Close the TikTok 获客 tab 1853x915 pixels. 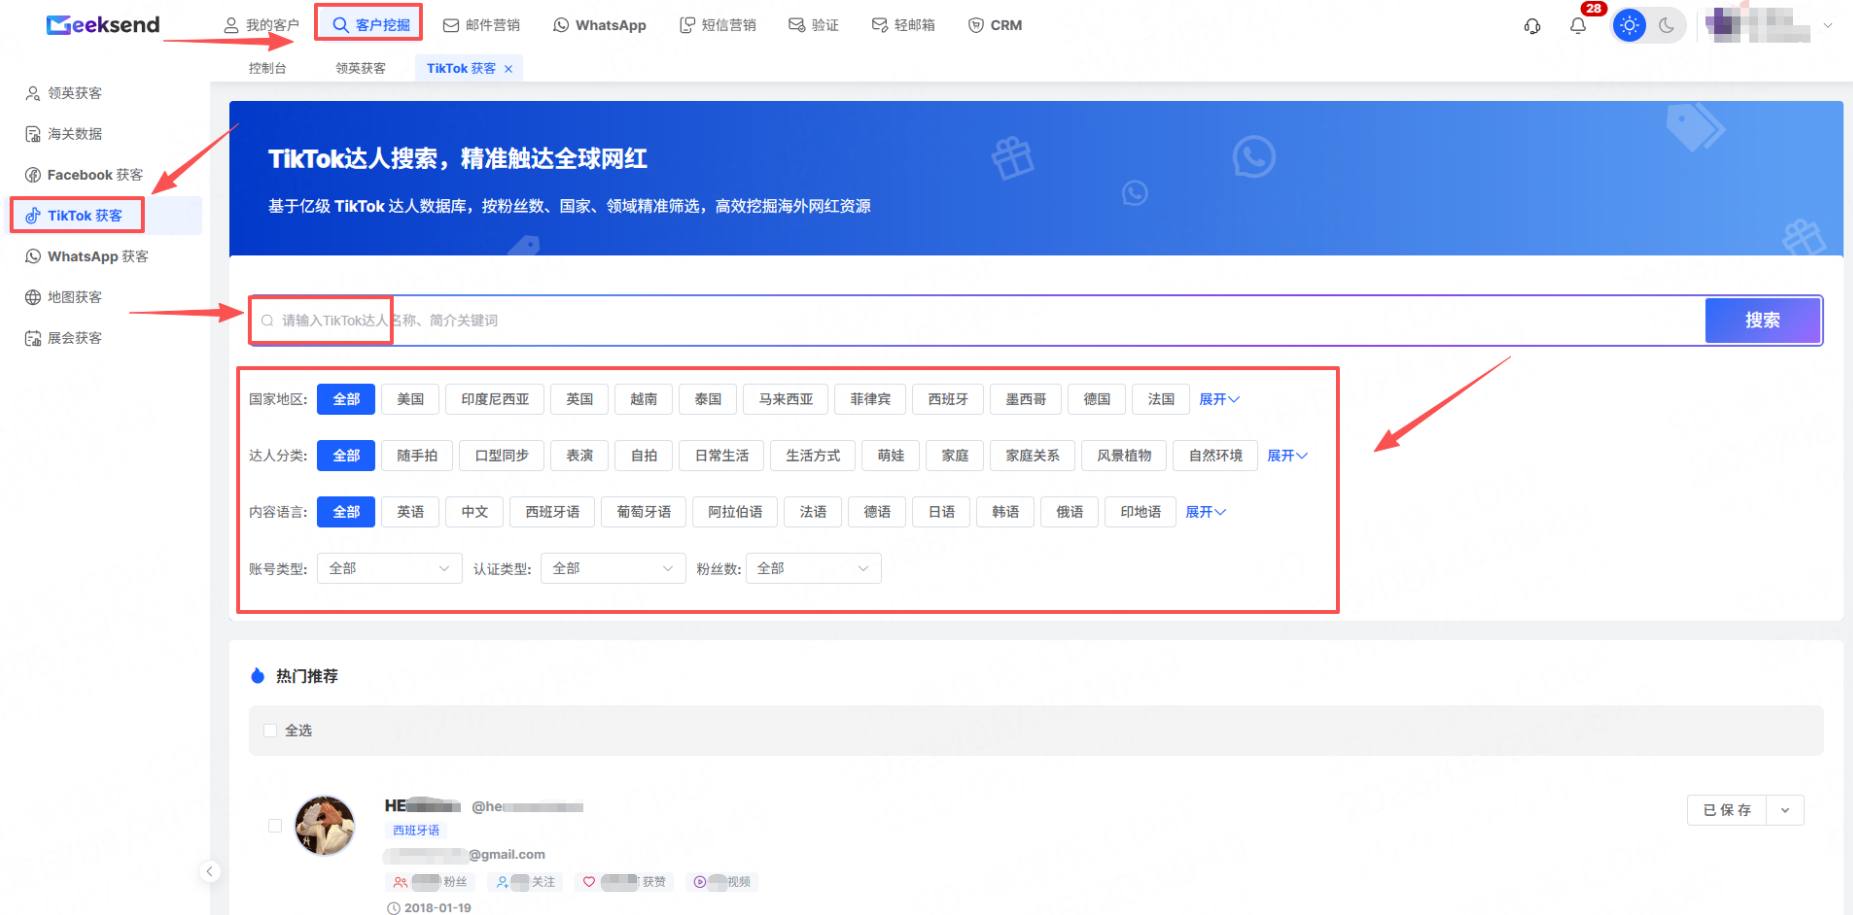click(x=508, y=69)
